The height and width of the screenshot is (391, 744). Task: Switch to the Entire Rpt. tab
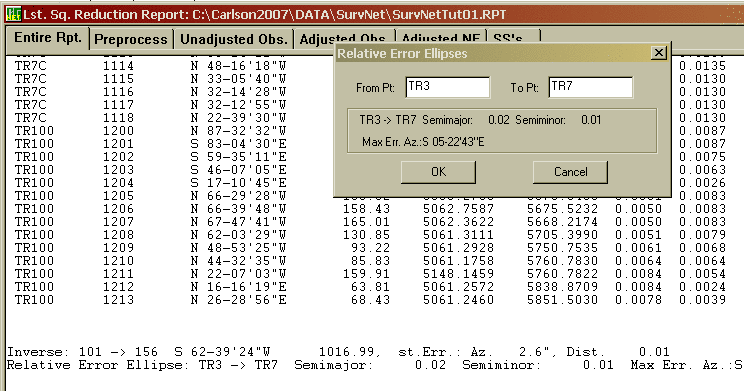[x=48, y=38]
